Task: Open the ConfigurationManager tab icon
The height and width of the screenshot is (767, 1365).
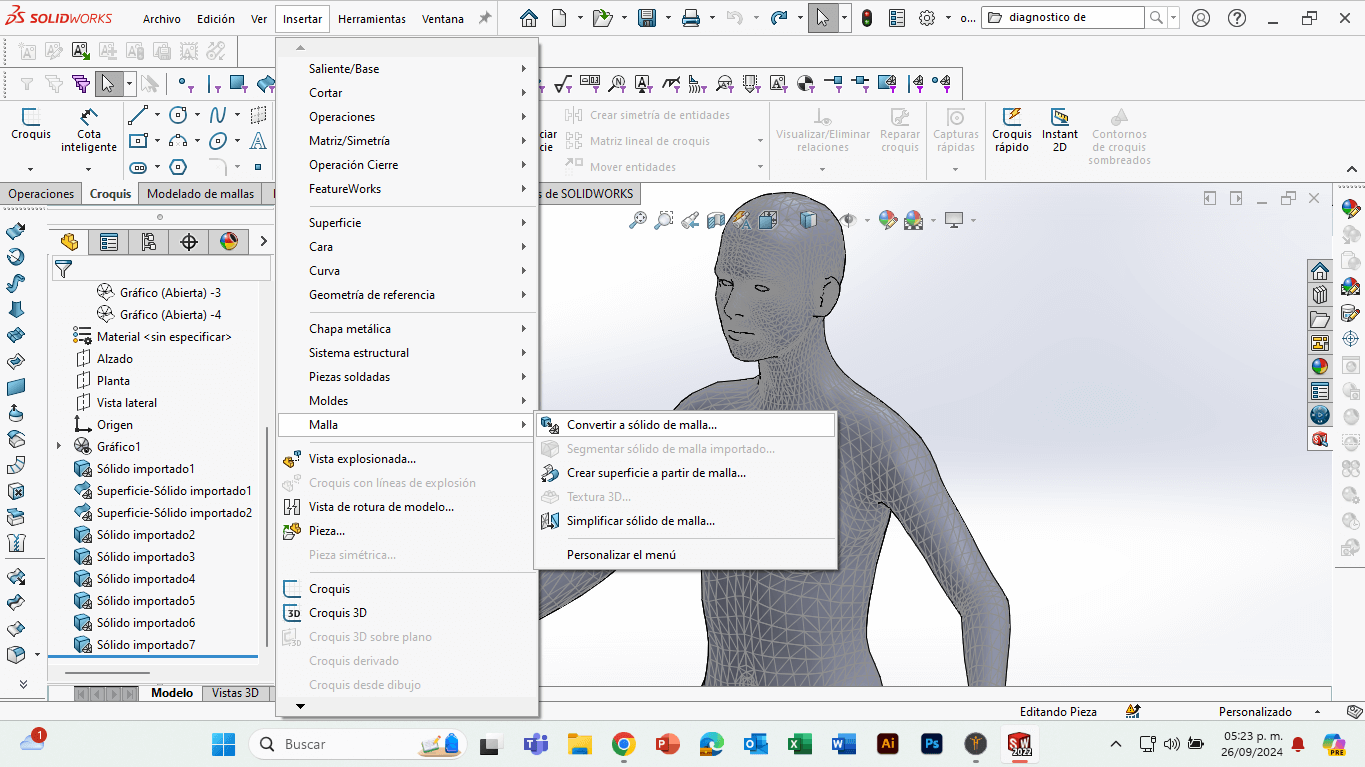Action: [x=149, y=241]
